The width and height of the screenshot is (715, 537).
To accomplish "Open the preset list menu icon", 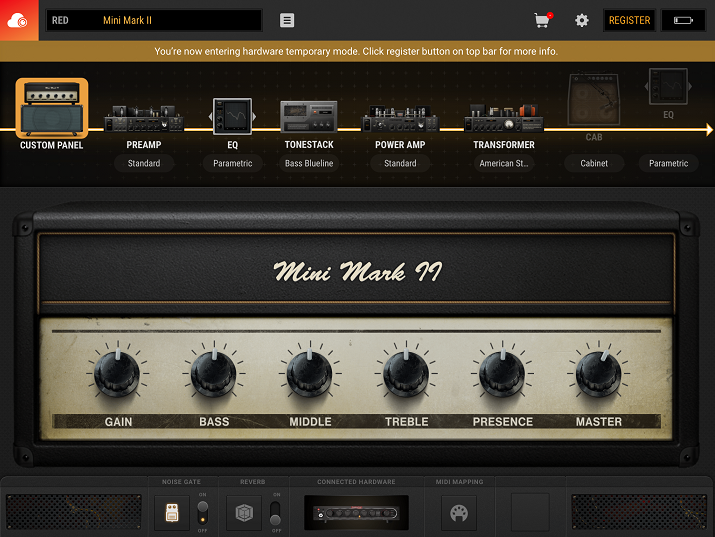I will click(287, 20).
